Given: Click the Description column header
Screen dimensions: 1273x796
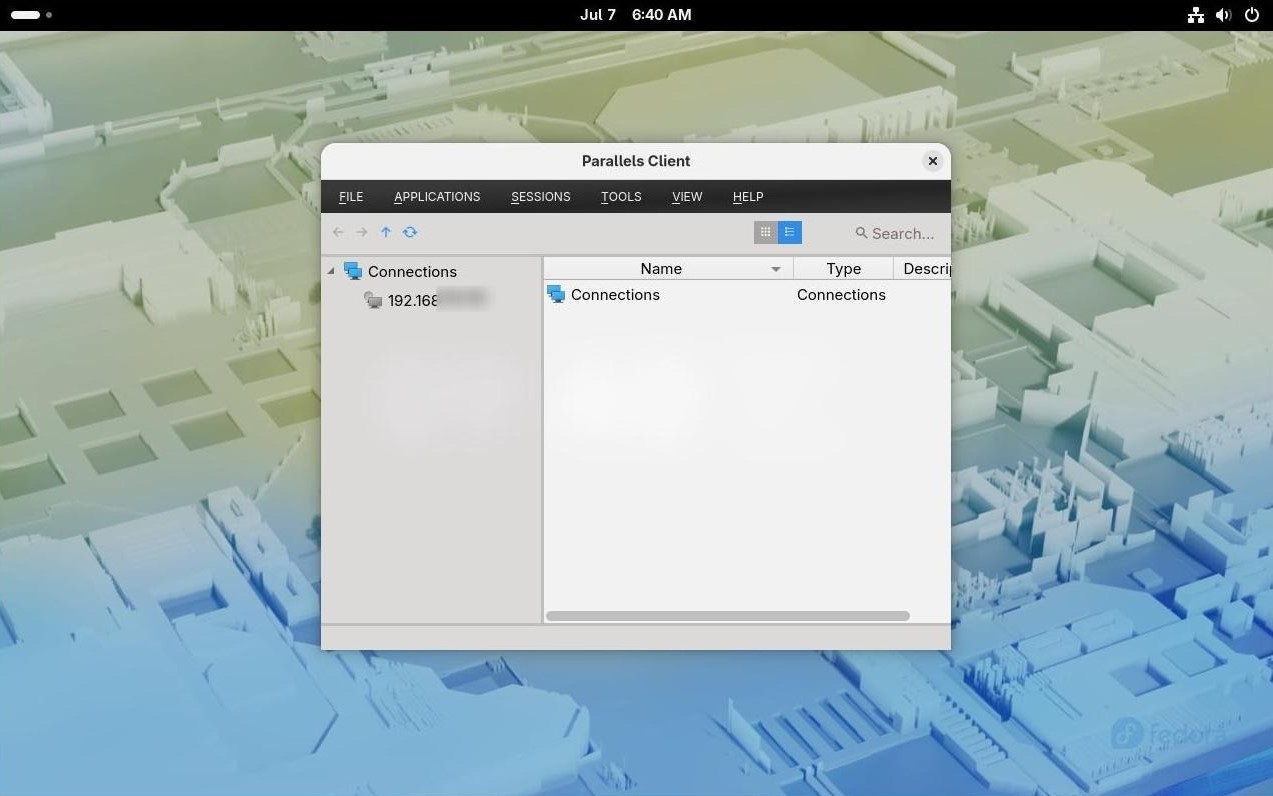Looking at the screenshot, I should point(922,269).
